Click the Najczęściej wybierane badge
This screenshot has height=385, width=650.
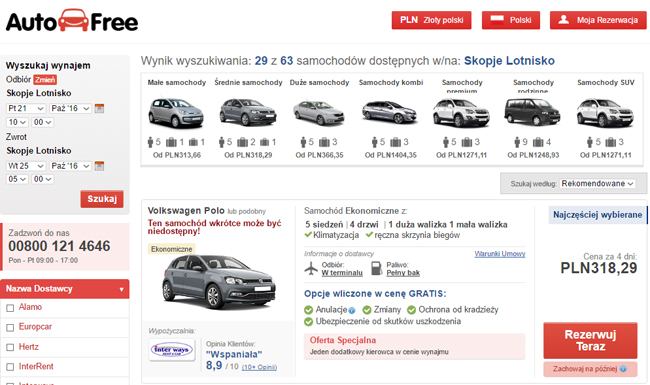597,215
